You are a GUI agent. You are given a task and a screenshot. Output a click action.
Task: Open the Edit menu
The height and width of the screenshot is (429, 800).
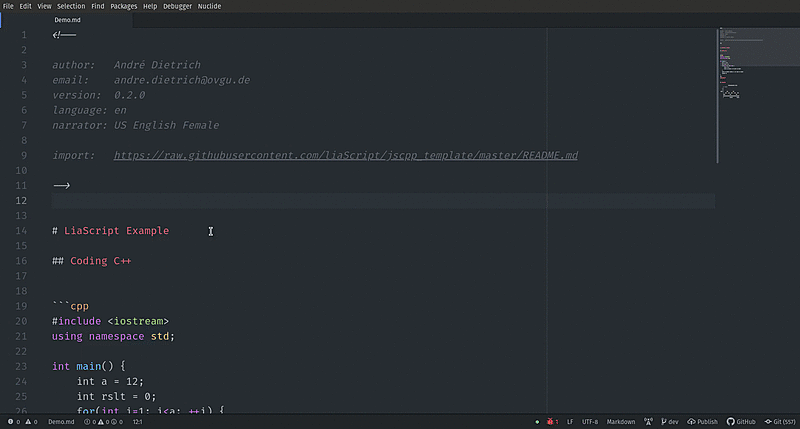click(25, 6)
